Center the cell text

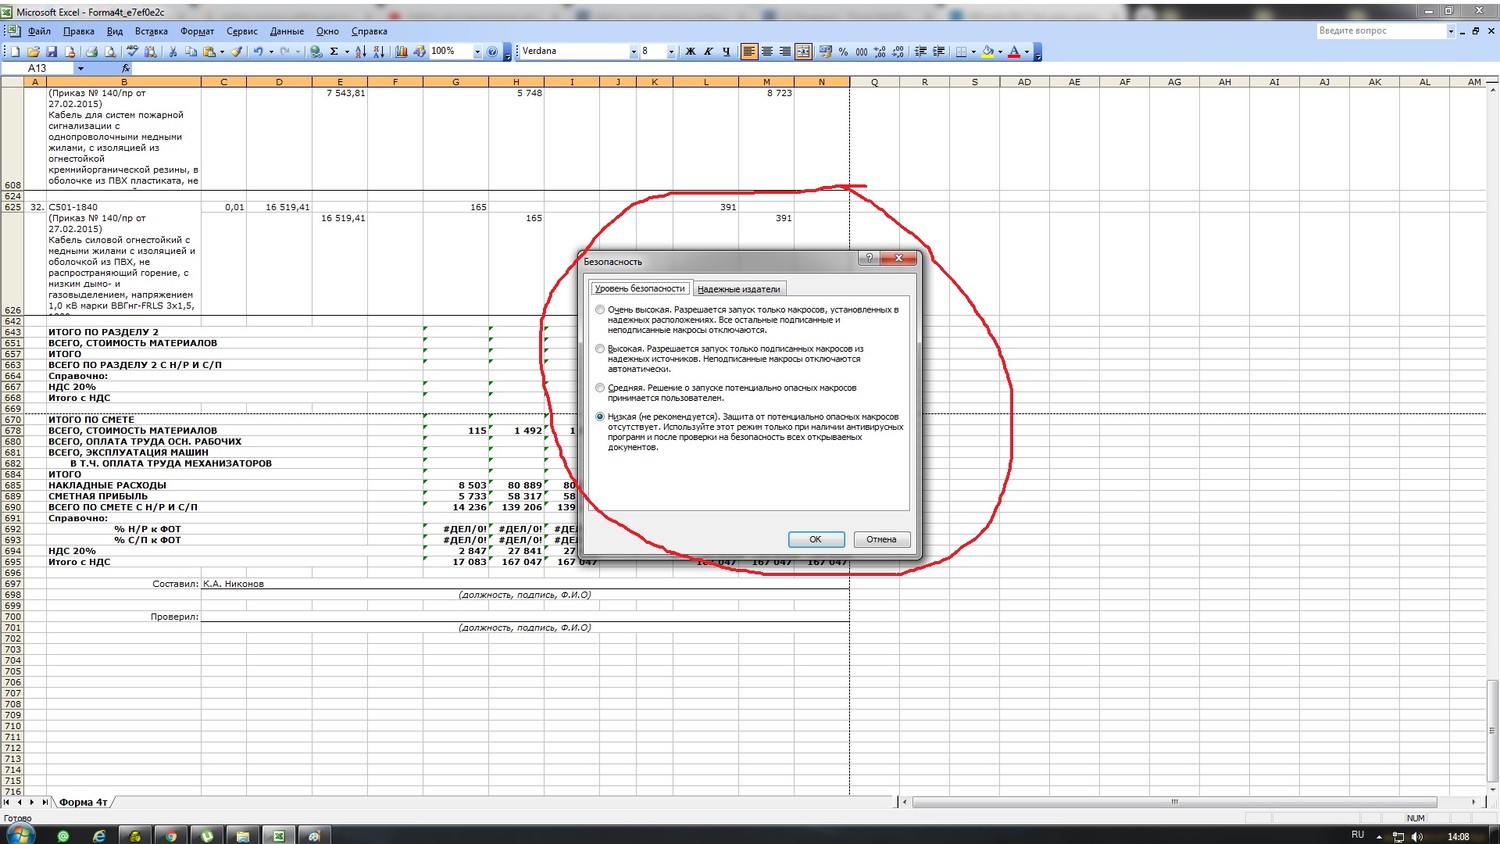(767, 51)
